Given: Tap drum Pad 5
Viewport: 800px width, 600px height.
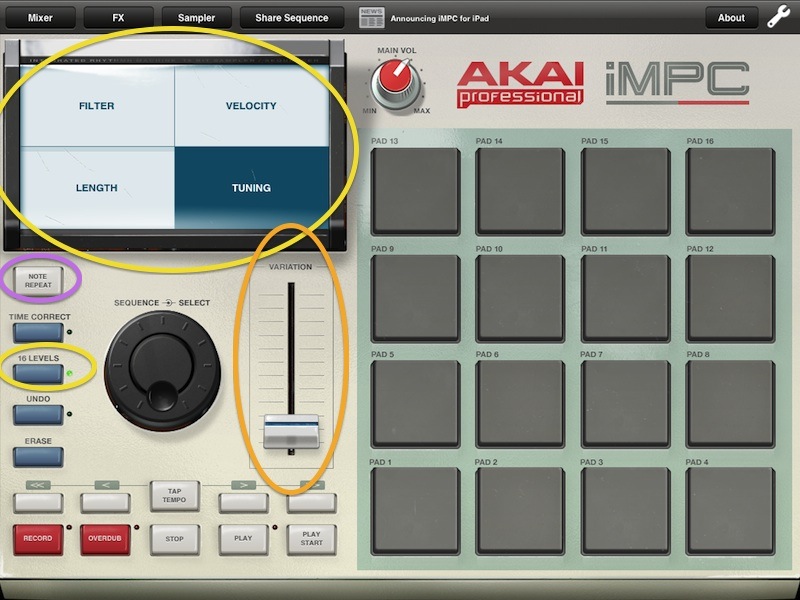Looking at the screenshot, I should coord(416,404).
